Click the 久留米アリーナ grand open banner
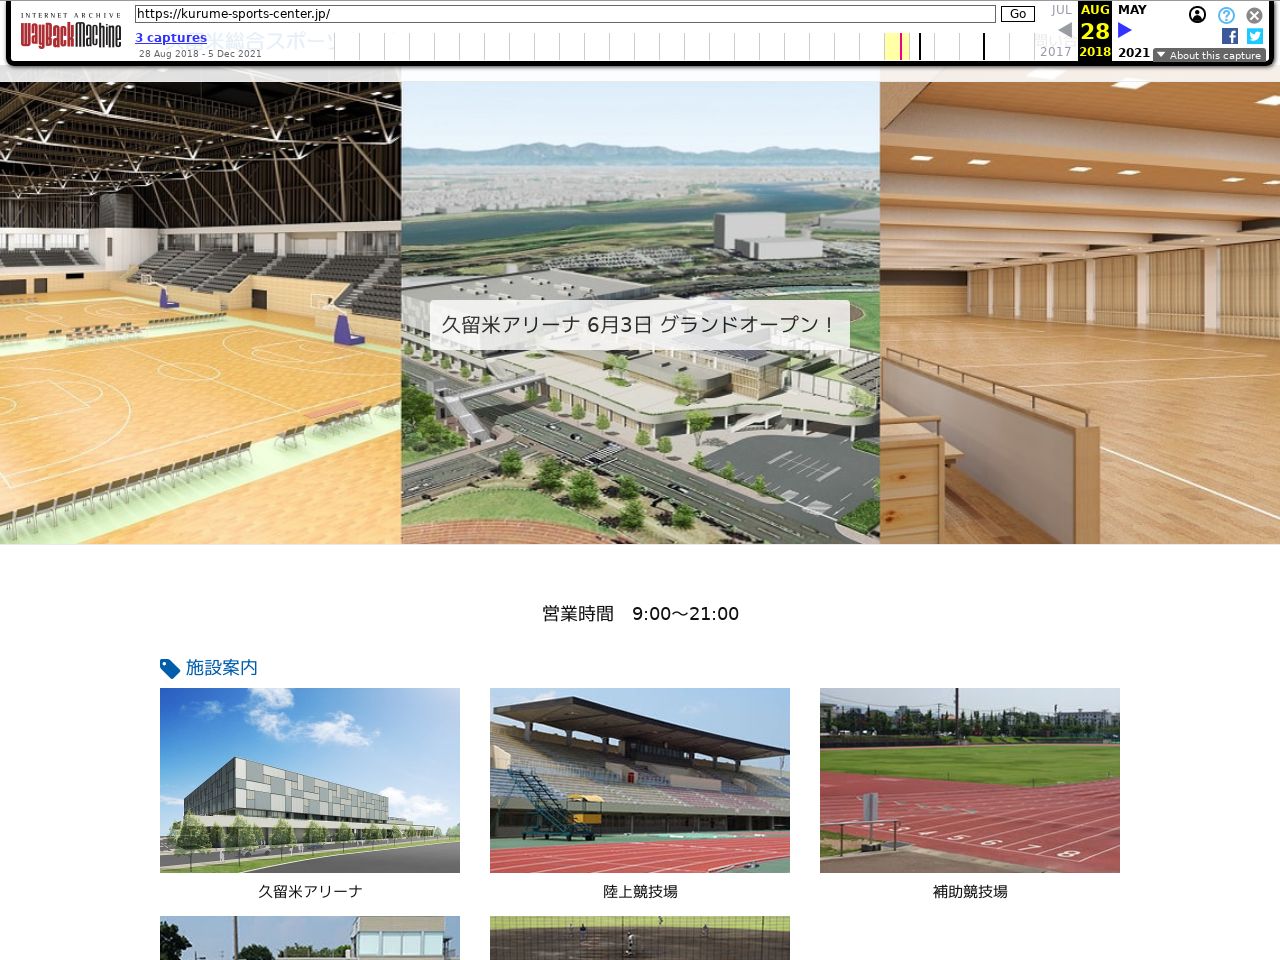 coord(640,325)
